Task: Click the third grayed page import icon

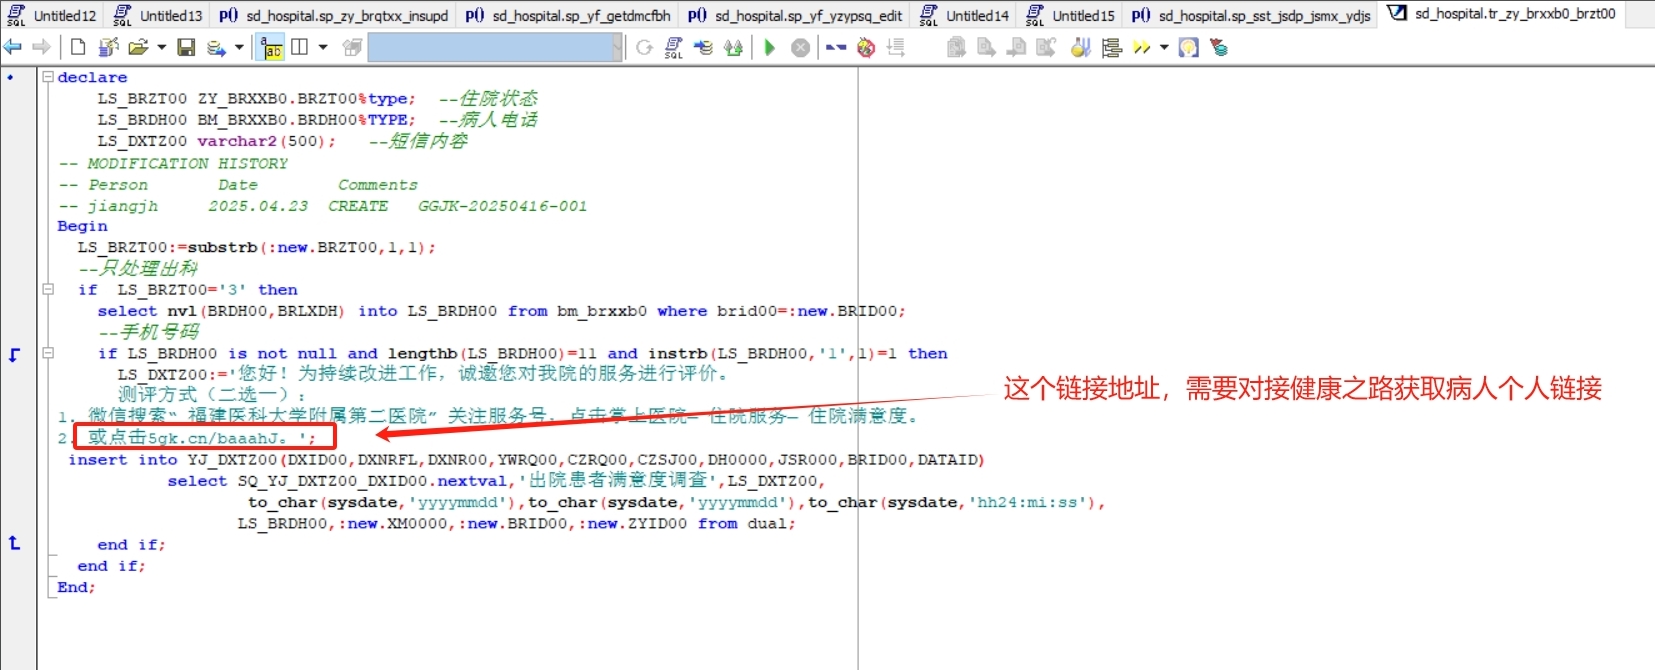Action: (1016, 47)
